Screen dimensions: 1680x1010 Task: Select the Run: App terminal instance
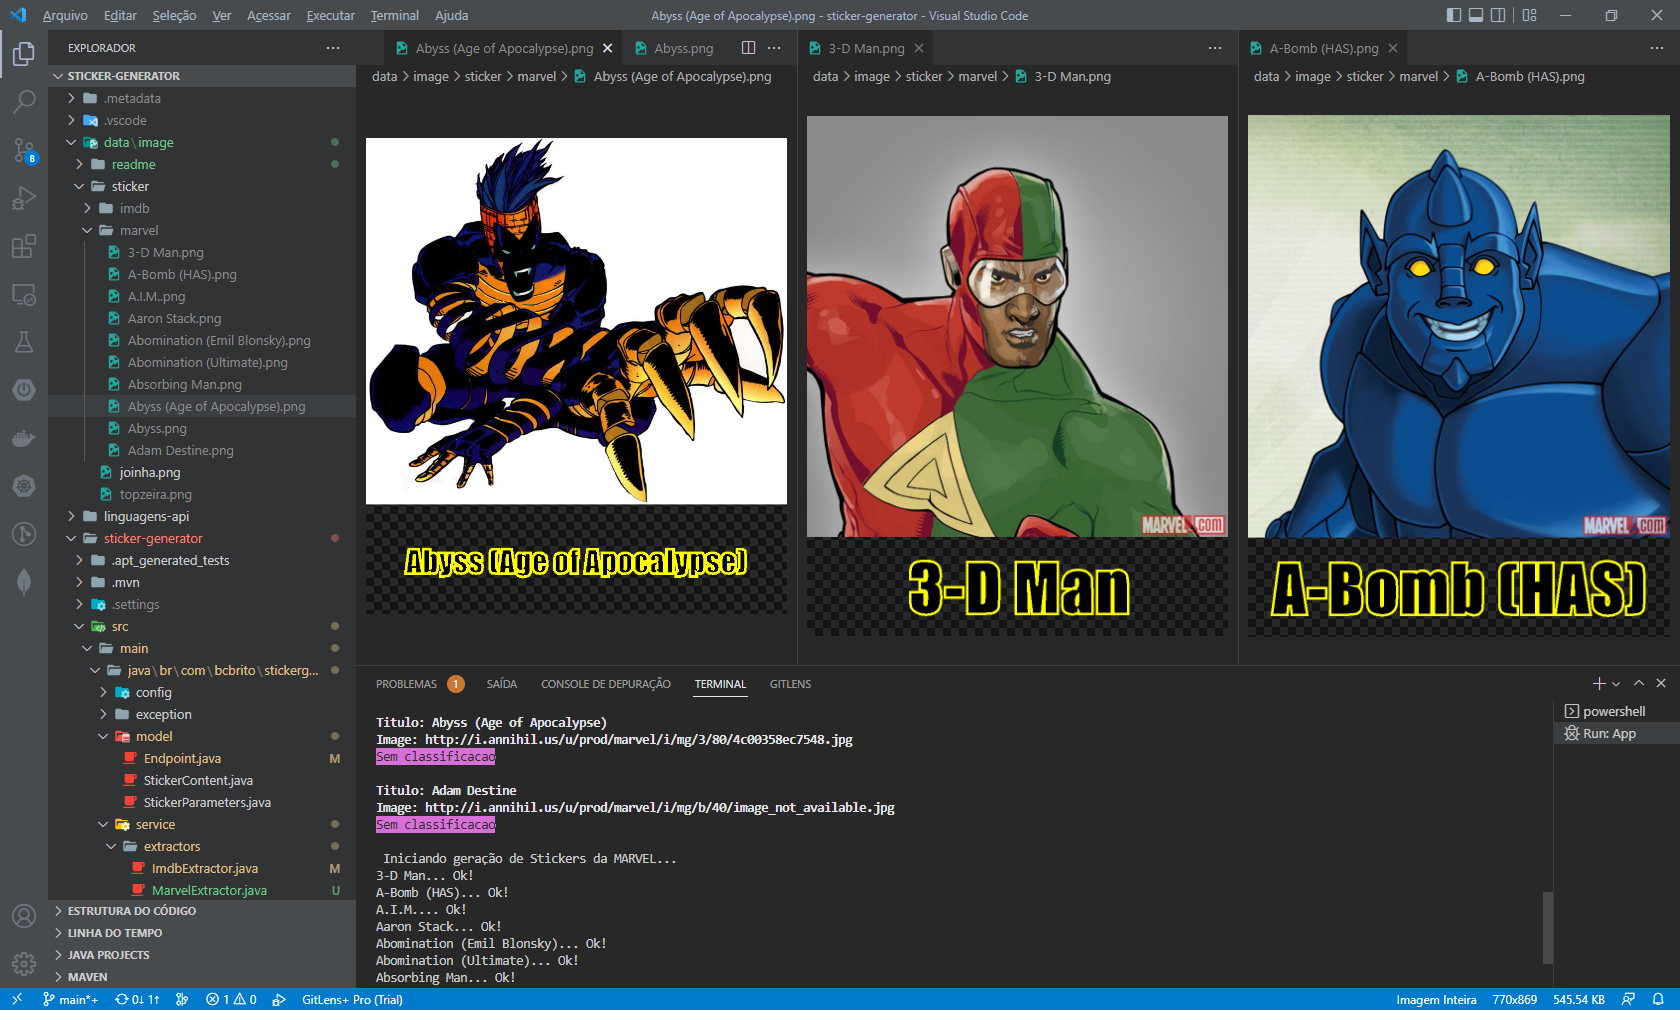point(1616,733)
